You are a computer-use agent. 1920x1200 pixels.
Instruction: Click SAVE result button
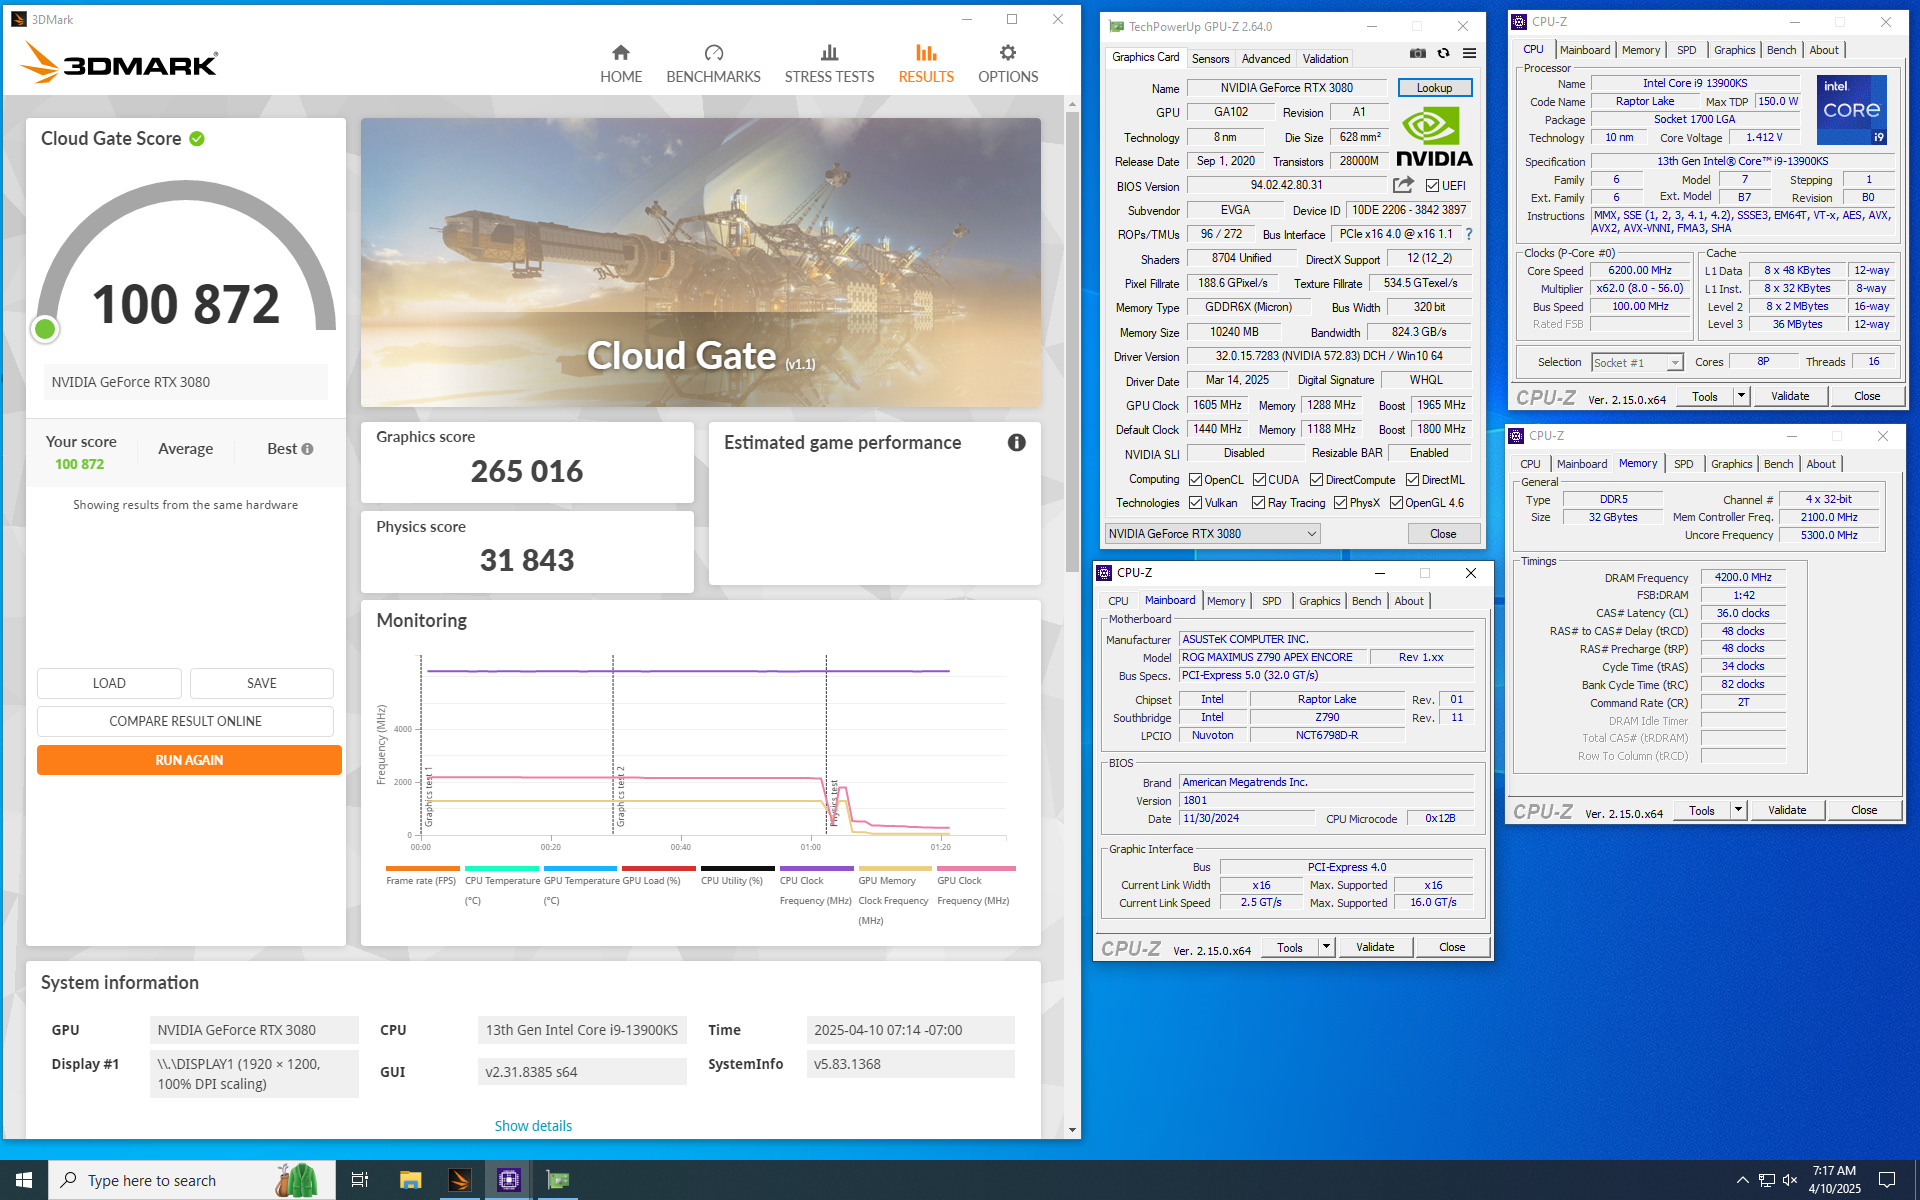262,683
